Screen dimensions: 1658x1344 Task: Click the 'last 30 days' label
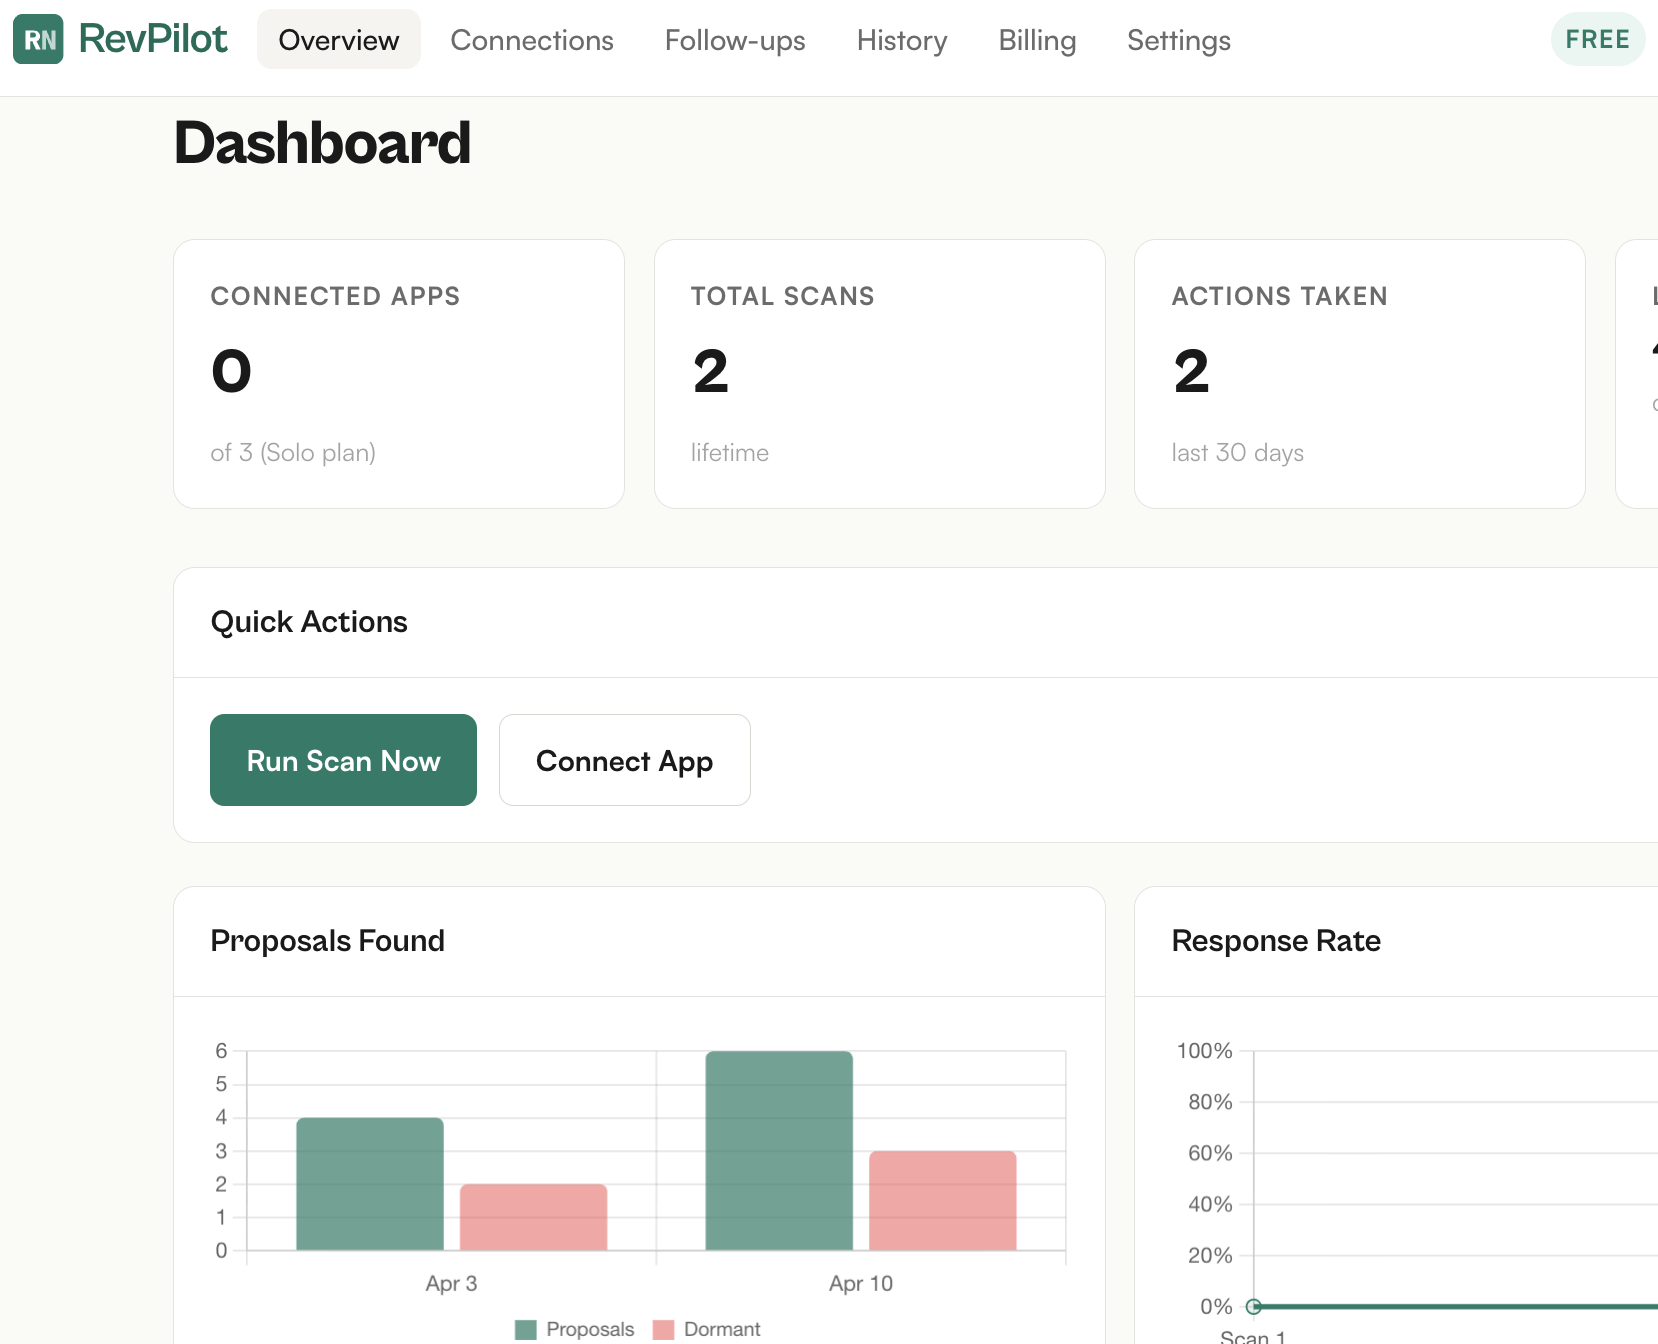click(x=1238, y=453)
